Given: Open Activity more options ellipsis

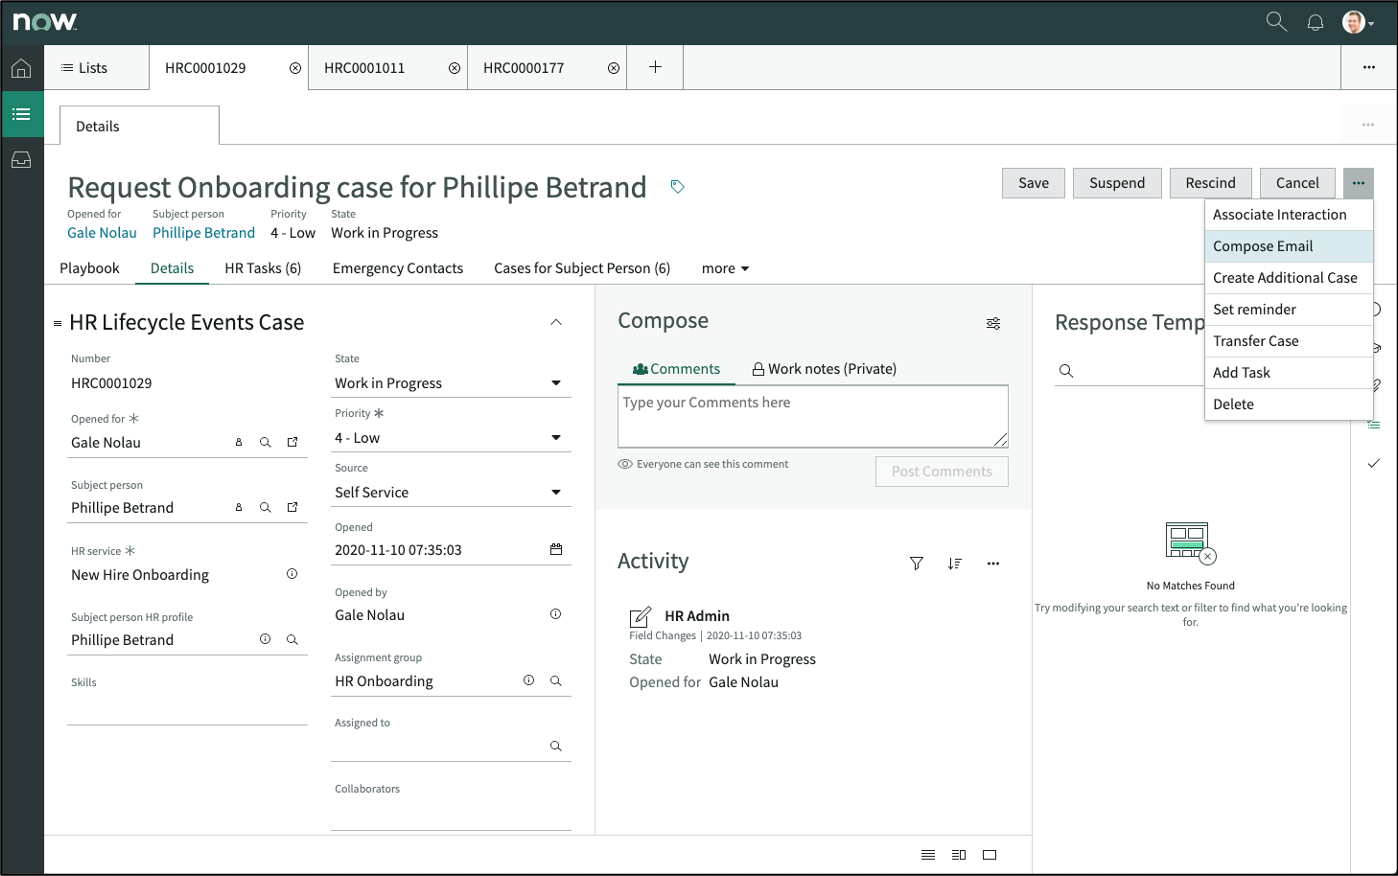Looking at the screenshot, I should pos(993,563).
